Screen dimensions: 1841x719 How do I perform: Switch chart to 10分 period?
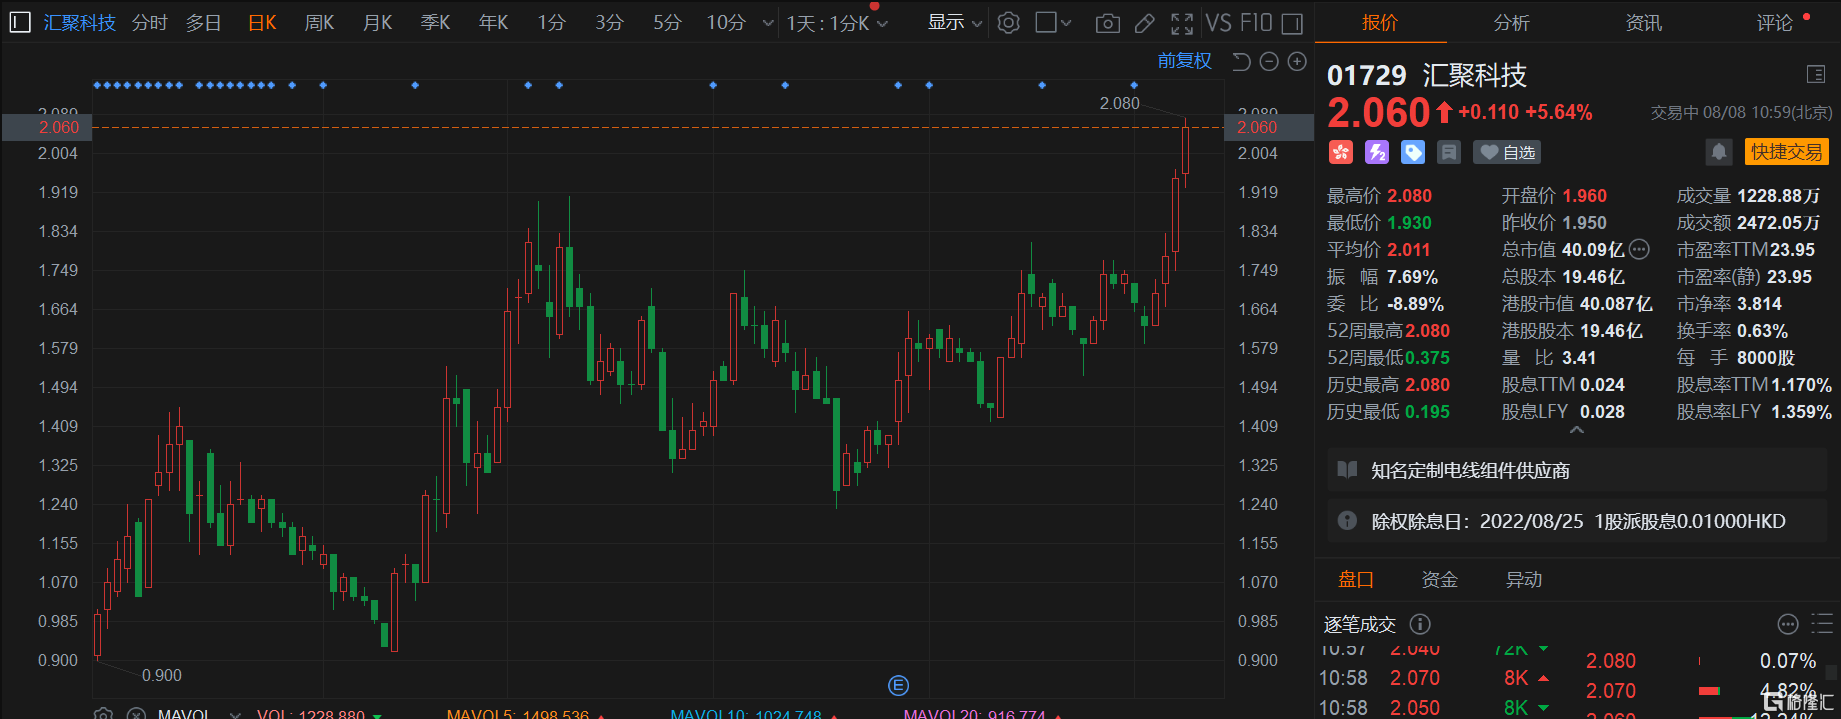click(726, 22)
